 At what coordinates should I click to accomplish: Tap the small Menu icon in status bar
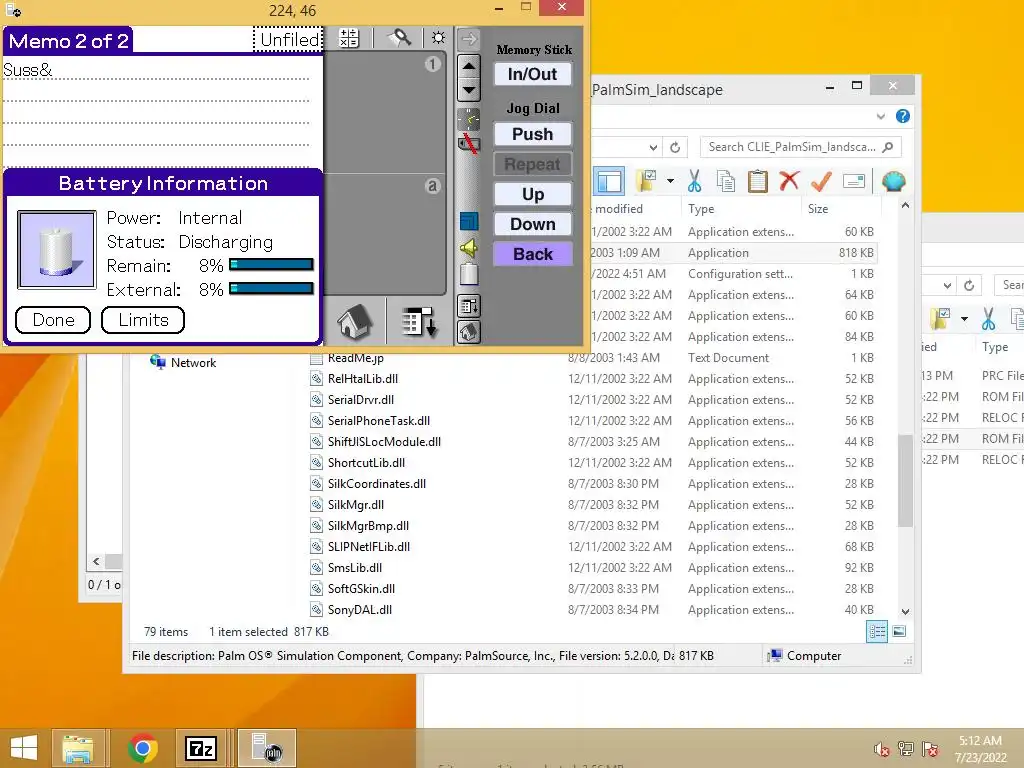[469, 306]
